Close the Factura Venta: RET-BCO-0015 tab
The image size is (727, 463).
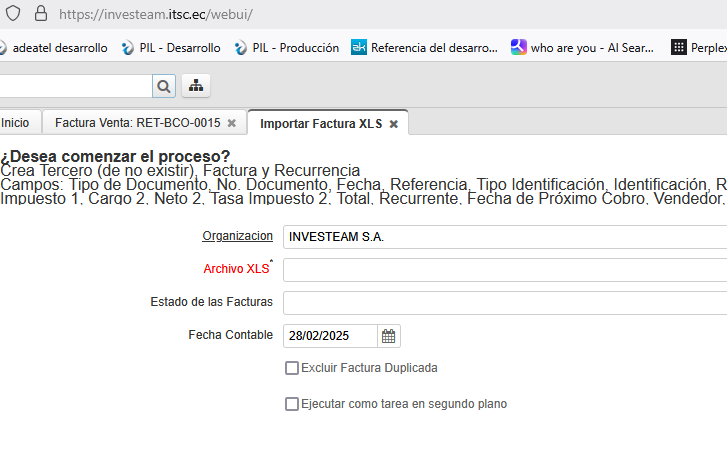pyautogui.click(x=232, y=123)
